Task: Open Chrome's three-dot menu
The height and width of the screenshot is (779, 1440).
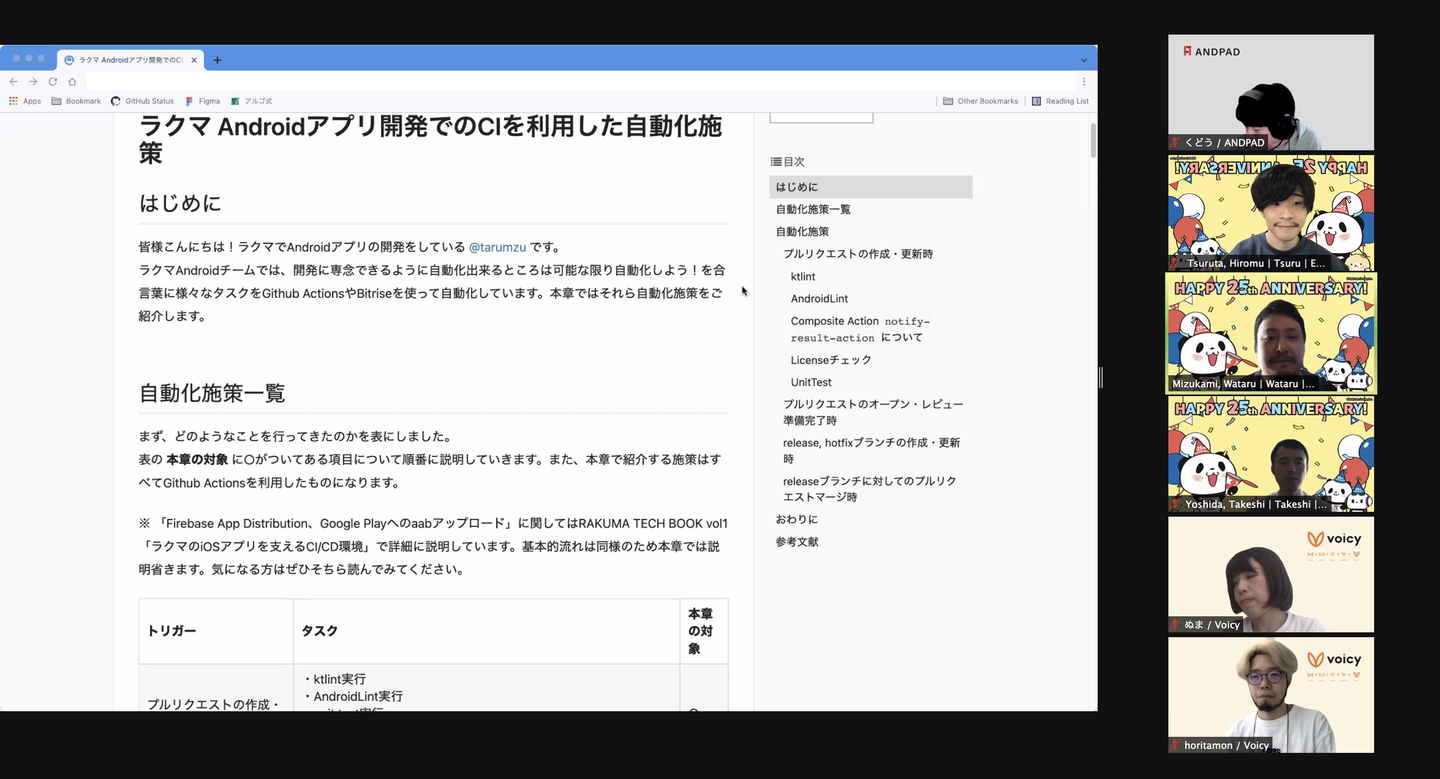Action: [x=1083, y=82]
